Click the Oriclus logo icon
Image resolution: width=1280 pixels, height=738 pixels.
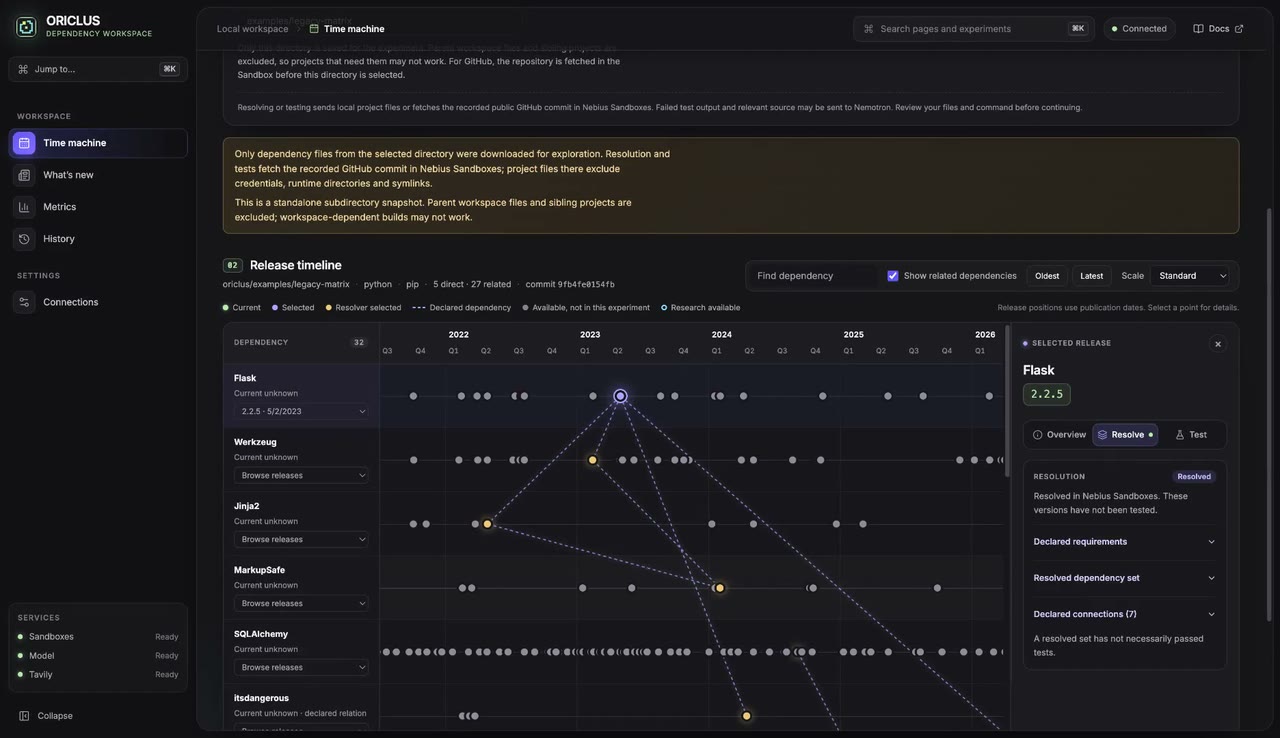(x=26, y=27)
